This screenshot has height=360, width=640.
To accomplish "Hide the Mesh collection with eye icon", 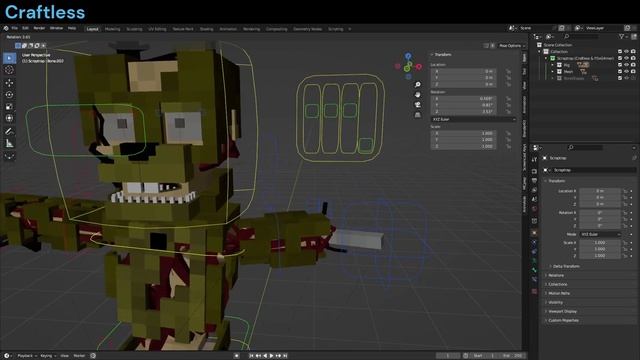I will coord(627,71).
